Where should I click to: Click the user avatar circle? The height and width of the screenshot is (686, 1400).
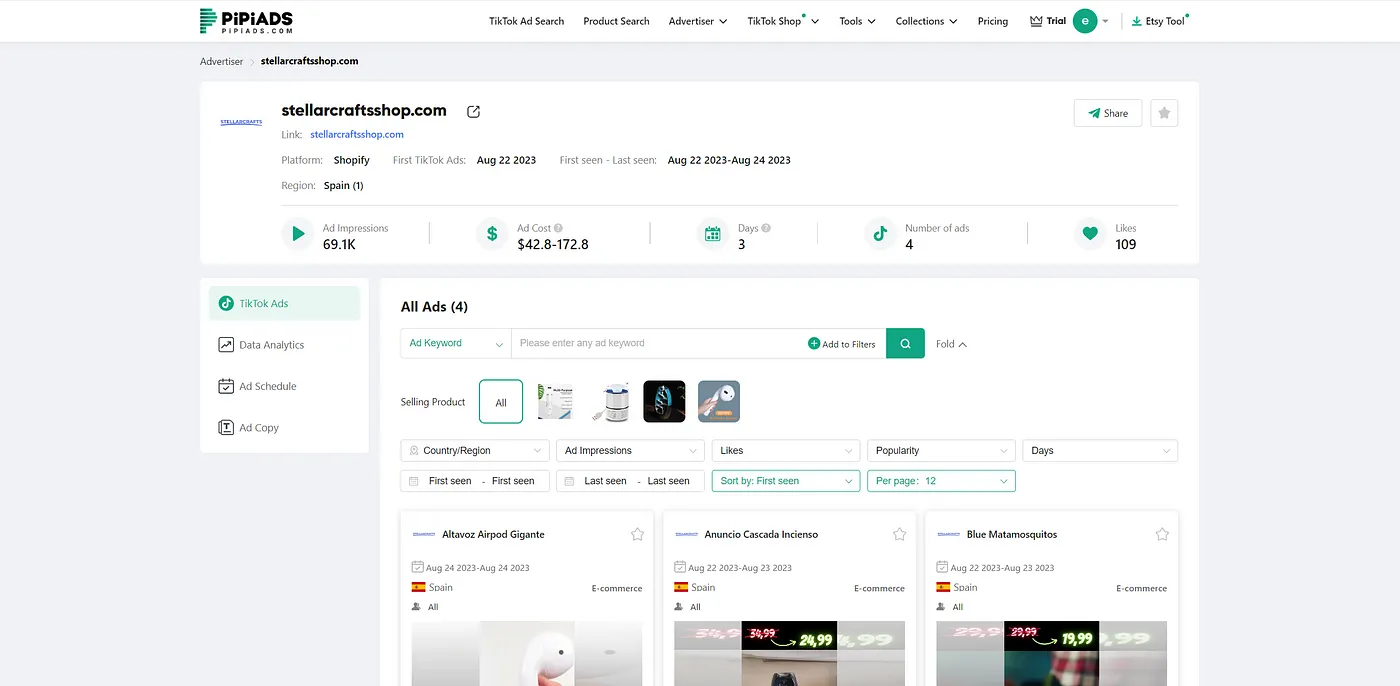tap(1085, 21)
